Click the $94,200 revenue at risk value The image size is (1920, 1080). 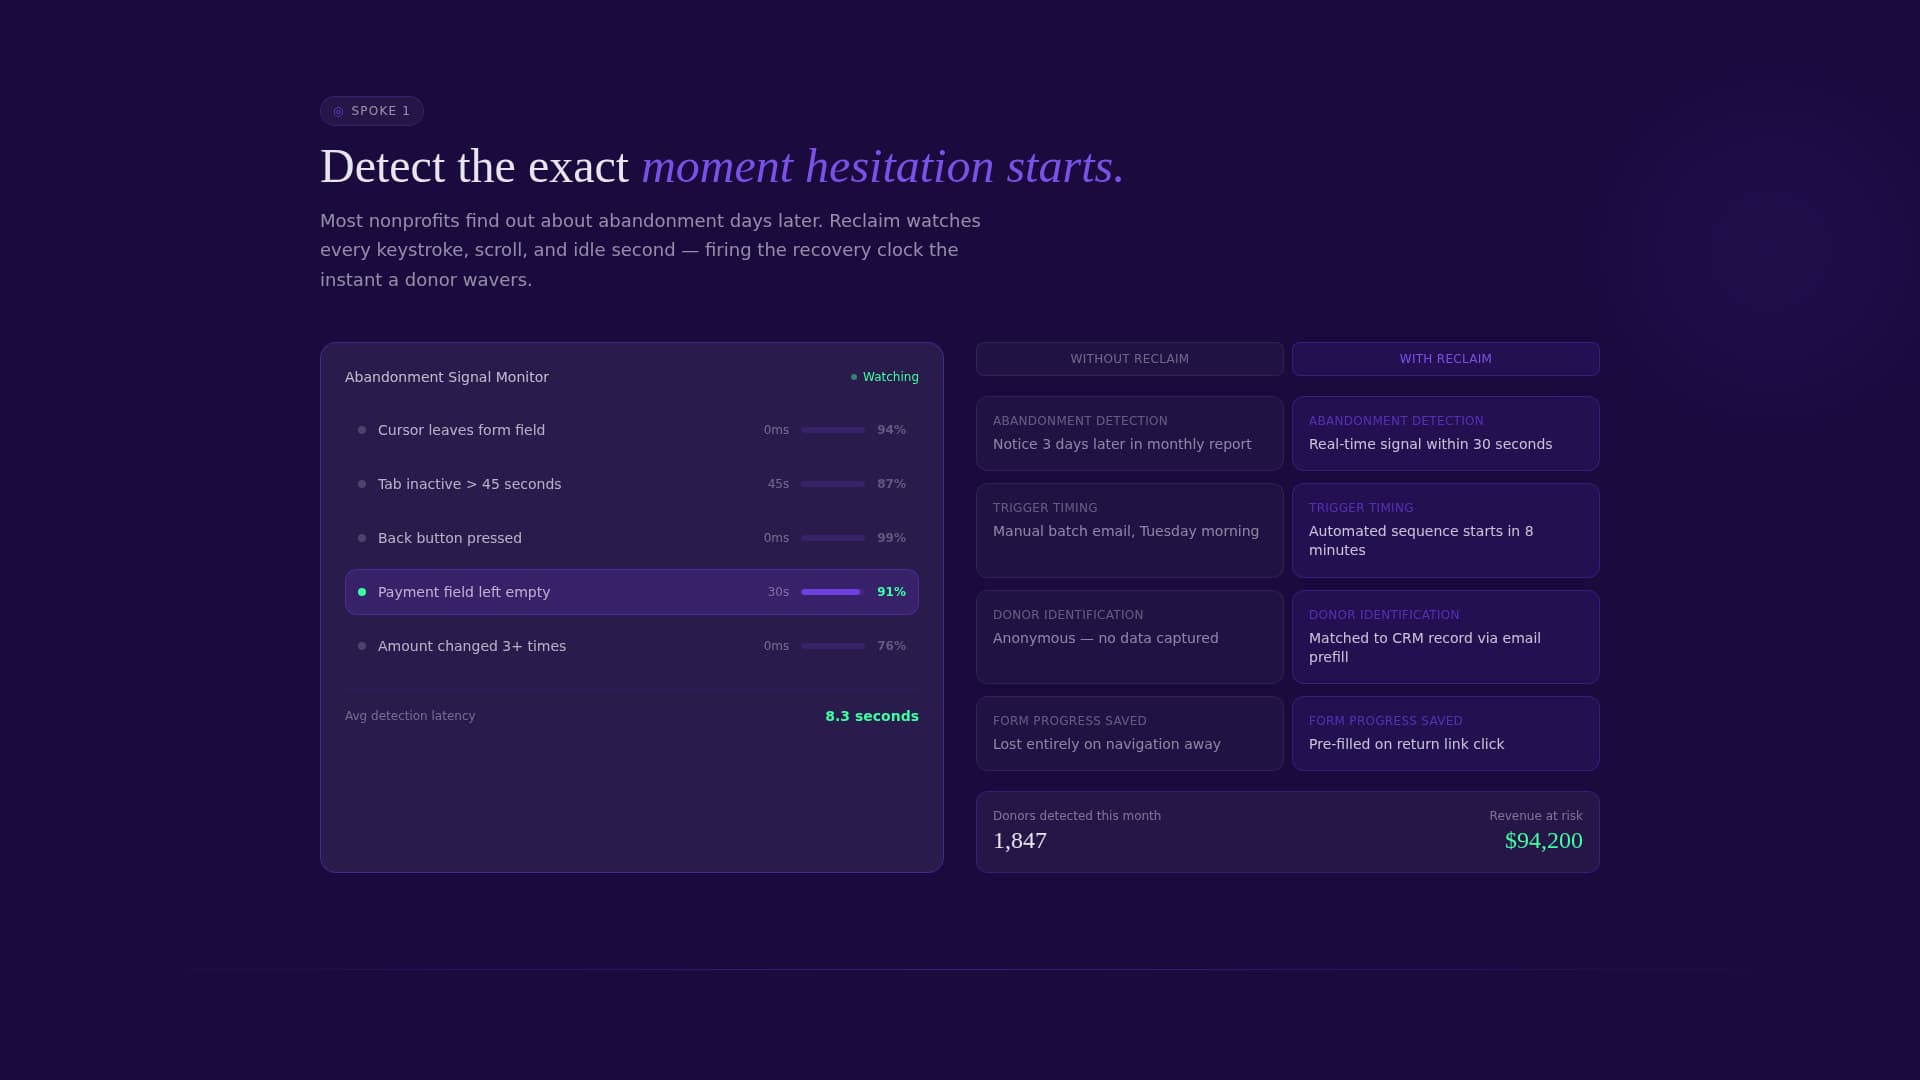coord(1544,841)
